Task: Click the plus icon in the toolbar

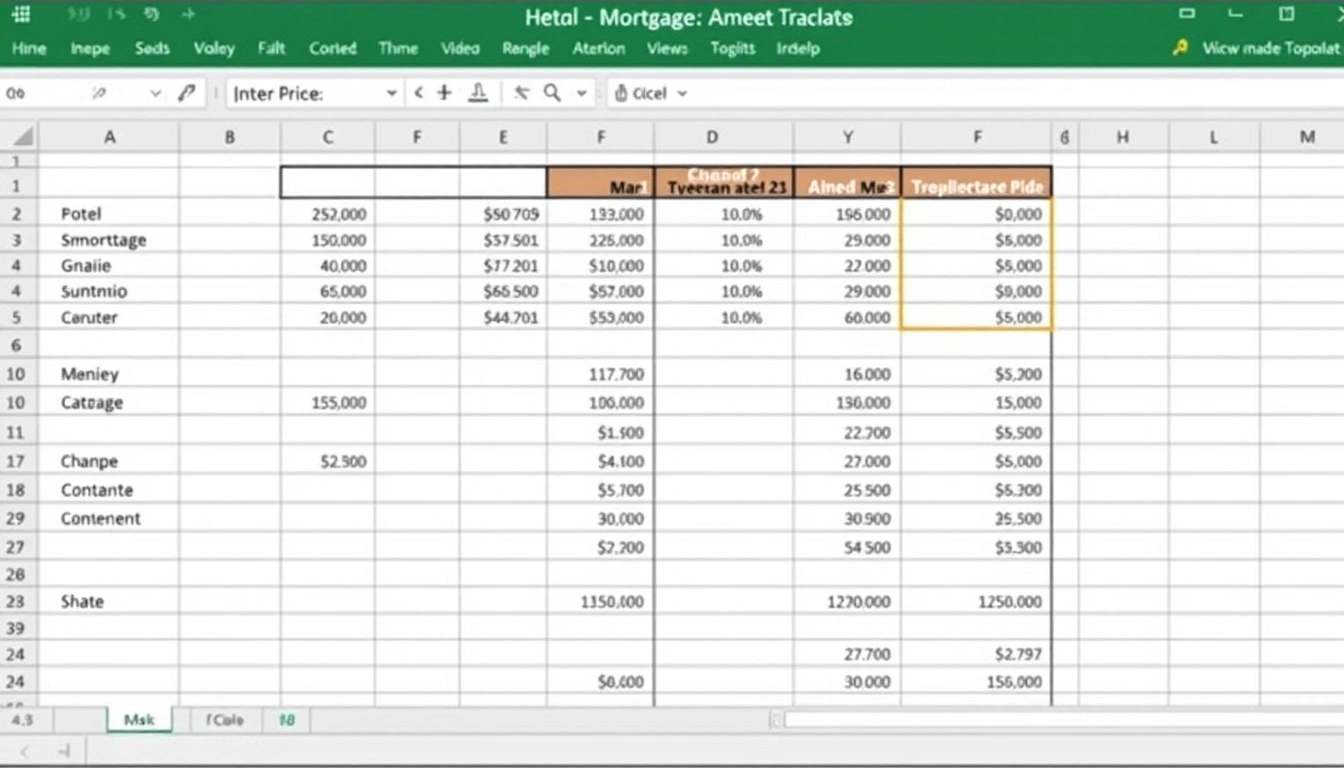Action: click(x=445, y=93)
